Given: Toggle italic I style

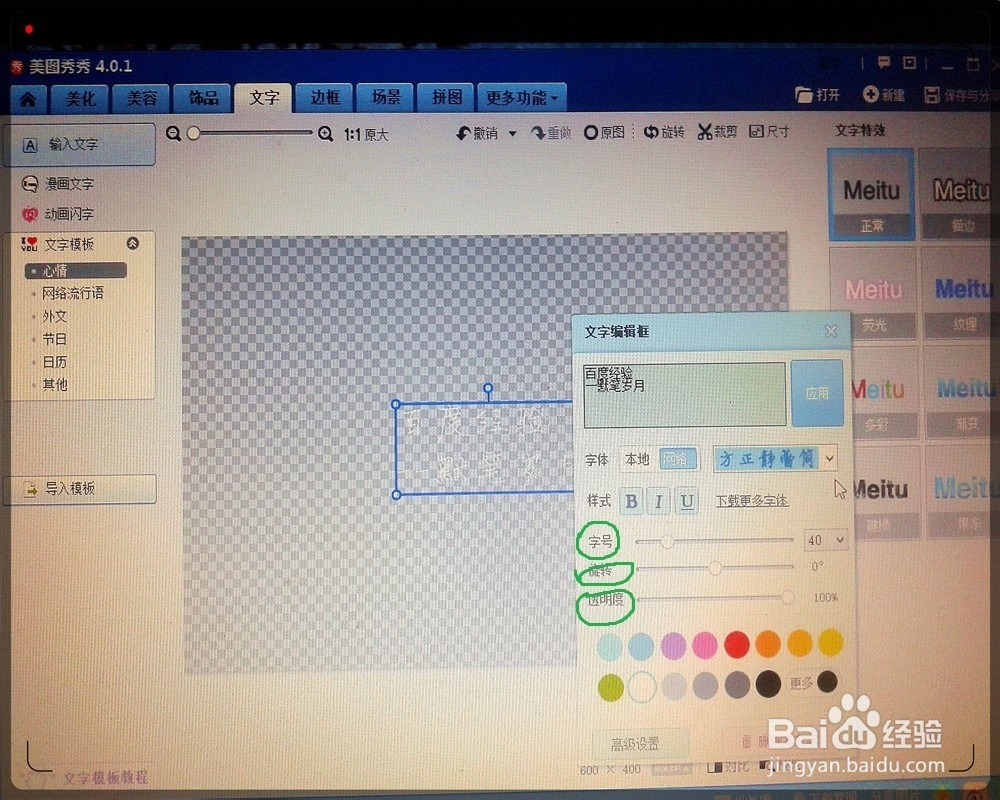Looking at the screenshot, I should [659, 501].
